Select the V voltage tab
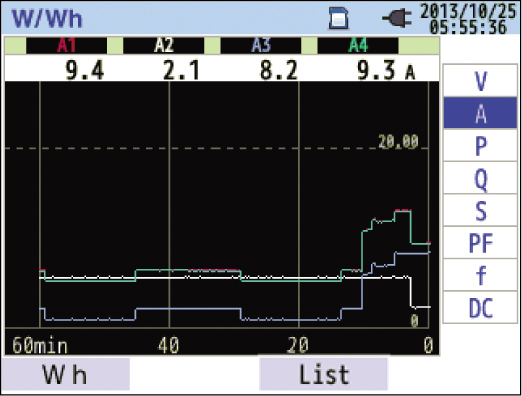The height and width of the screenshot is (396, 522). click(480, 80)
